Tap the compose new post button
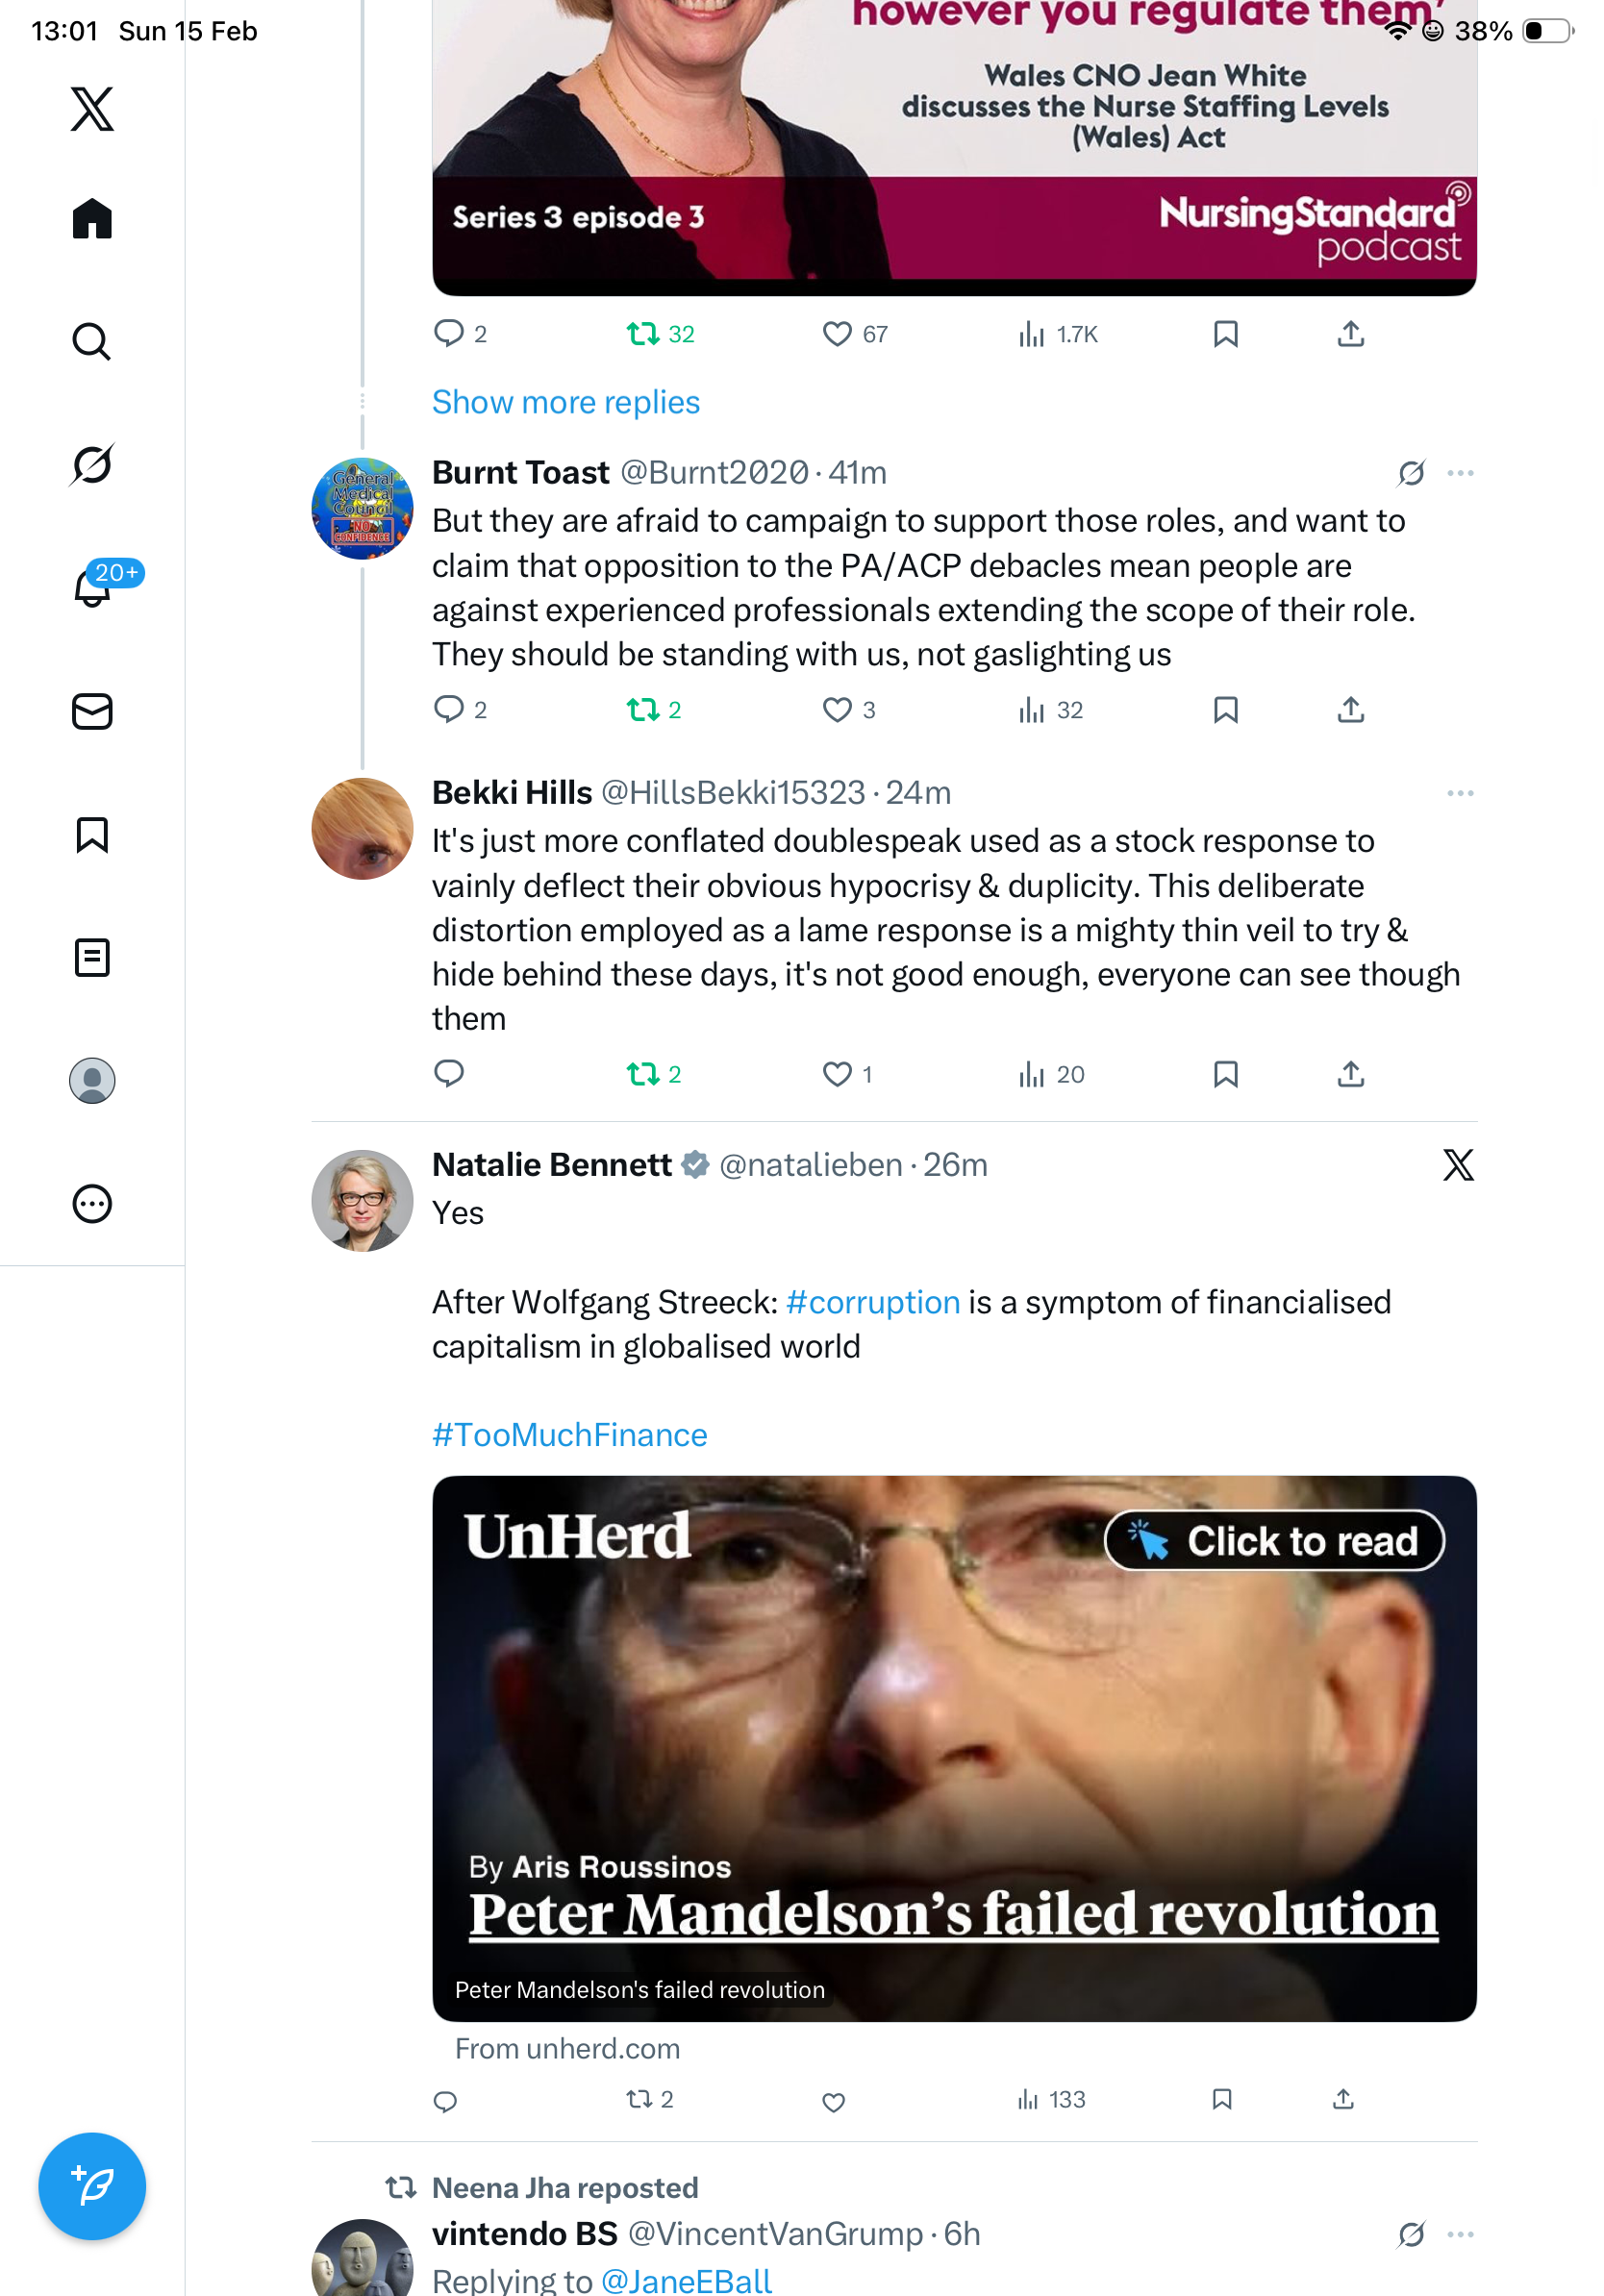The image size is (1604, 2296). point(92,2185)
